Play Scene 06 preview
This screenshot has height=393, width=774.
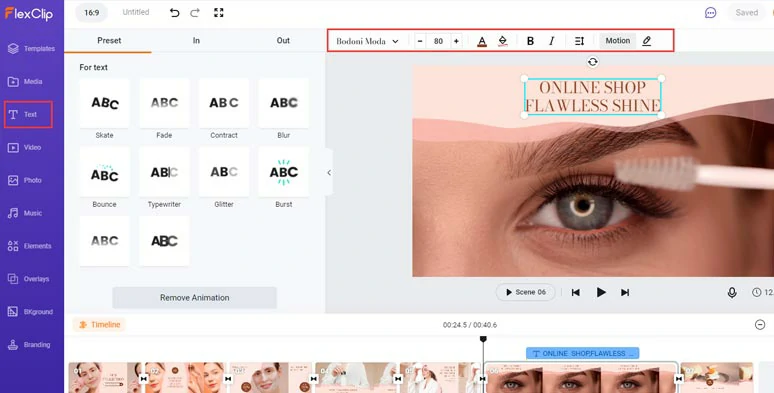pyautogui.click(x=526, y=292)
